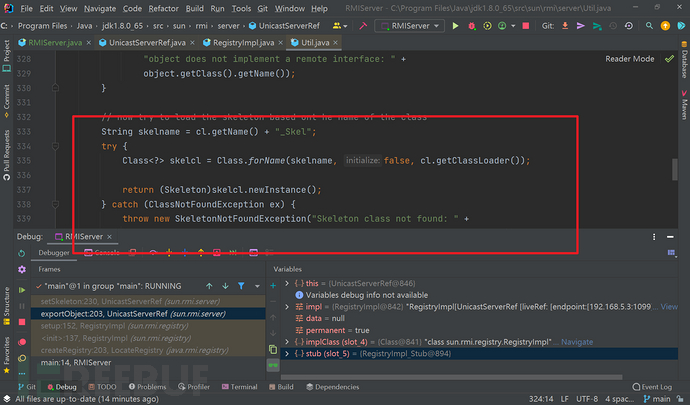Select the previous frame with the up arrow
The height and width of the screenshot is (405, 690).
tap(209, 286)
